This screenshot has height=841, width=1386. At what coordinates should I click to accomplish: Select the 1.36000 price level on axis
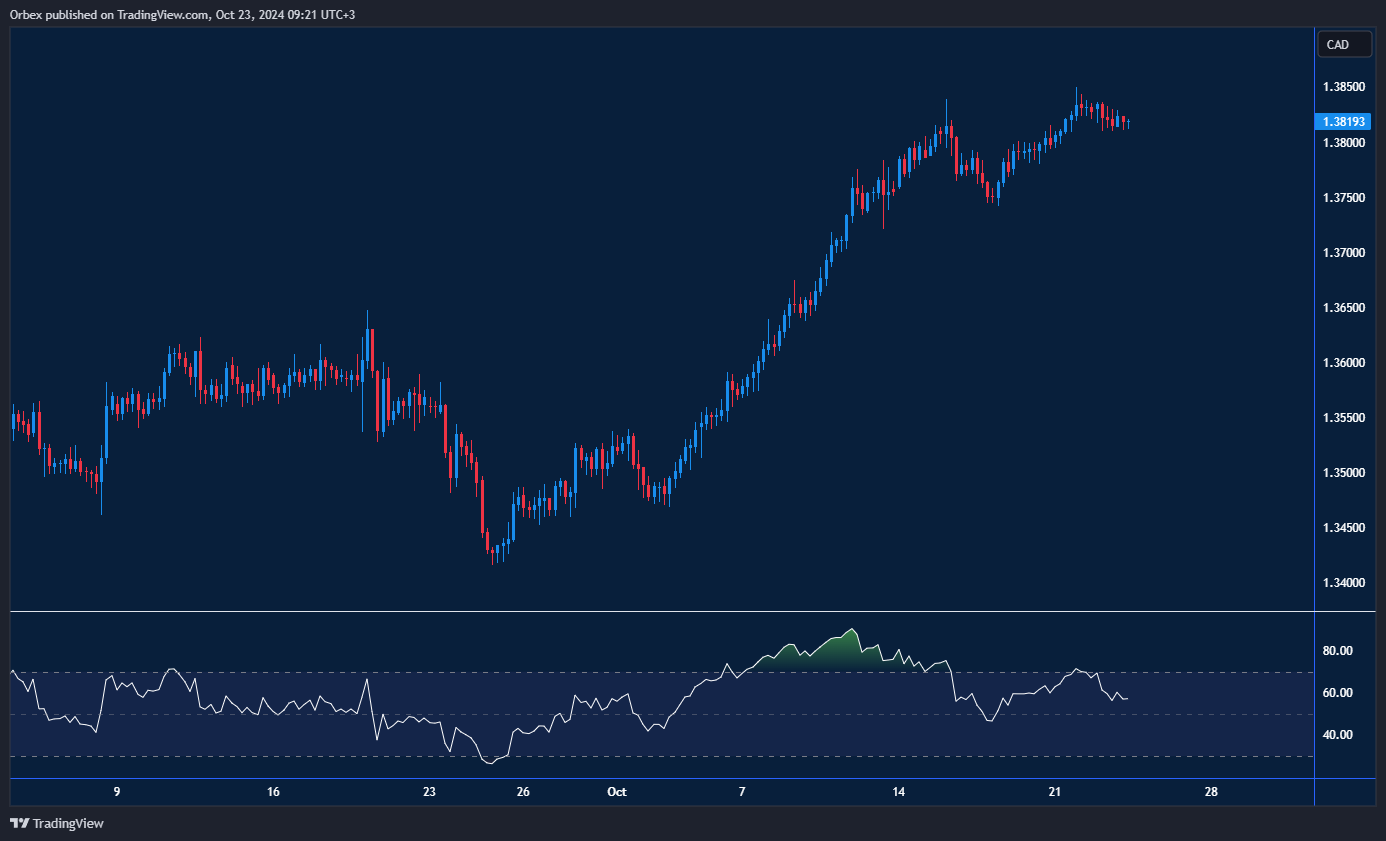(x=1344, y=363)
